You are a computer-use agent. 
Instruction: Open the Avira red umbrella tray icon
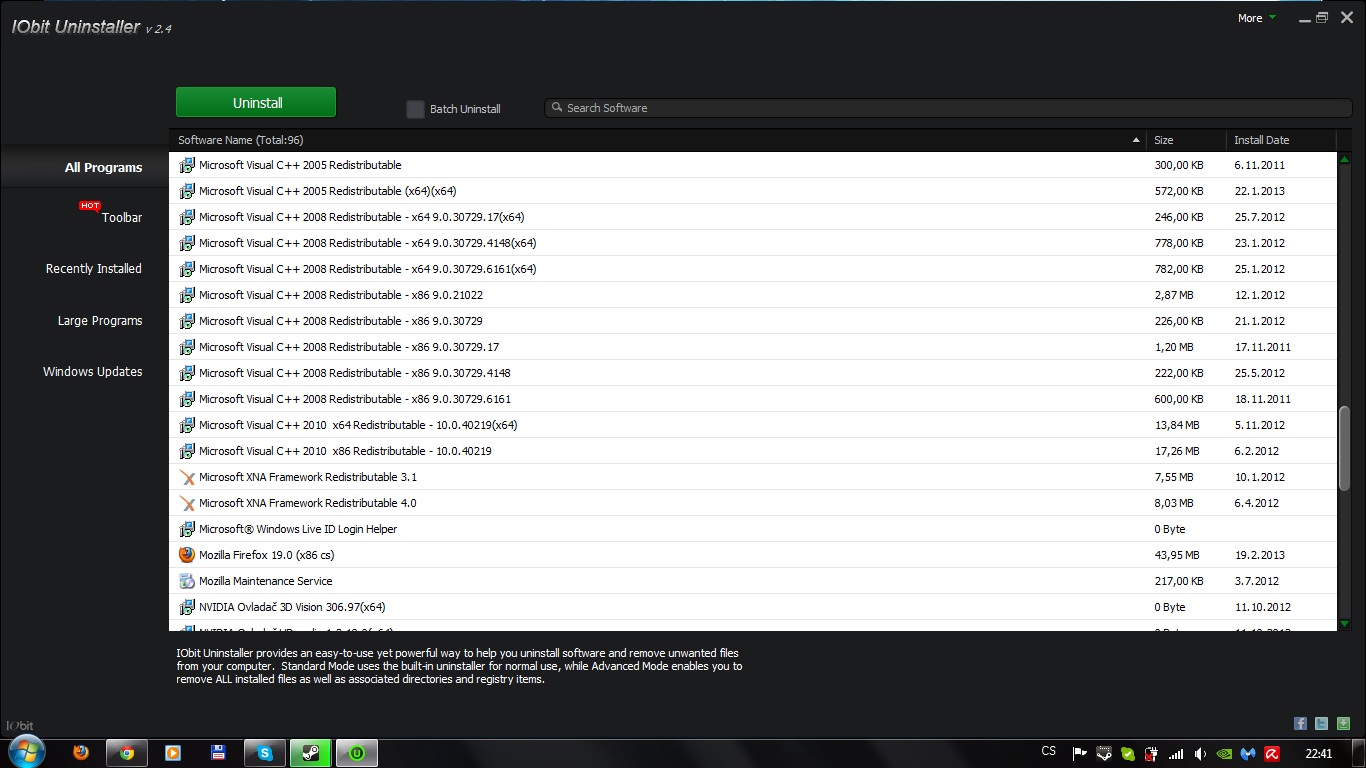pos(1272,754)
